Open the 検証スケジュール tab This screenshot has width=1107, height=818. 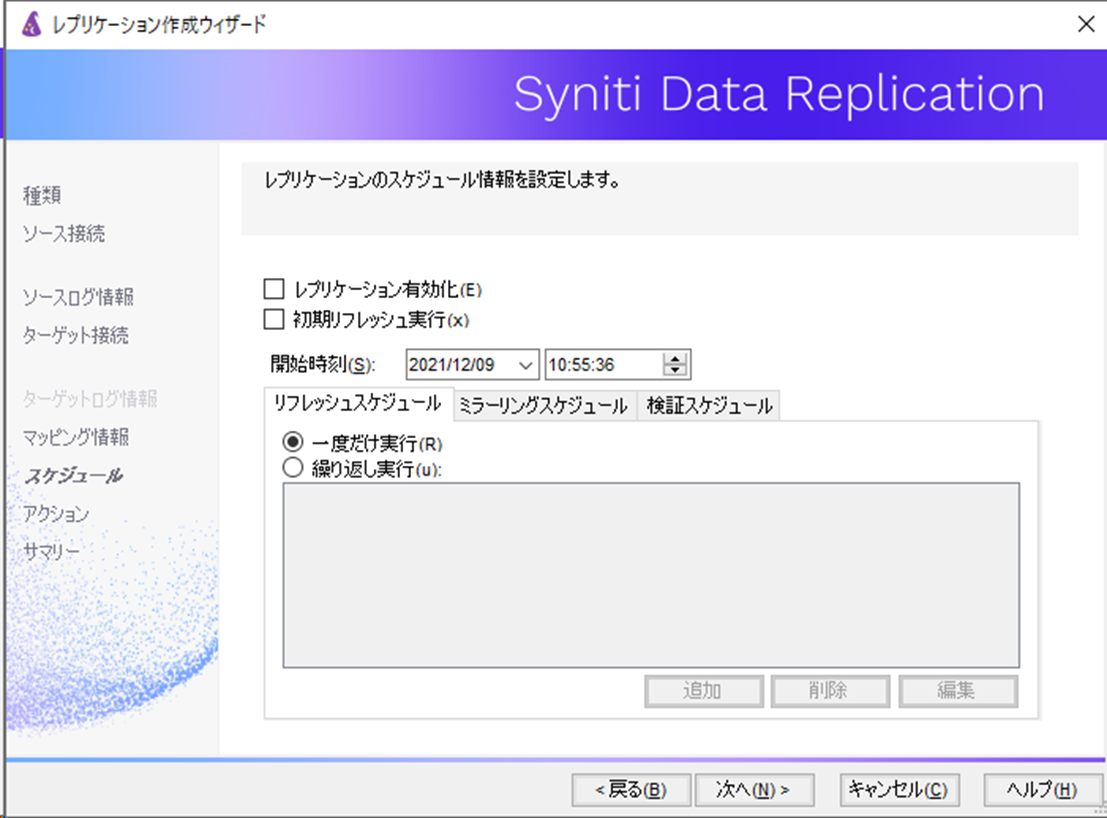[x=709, y=406]
